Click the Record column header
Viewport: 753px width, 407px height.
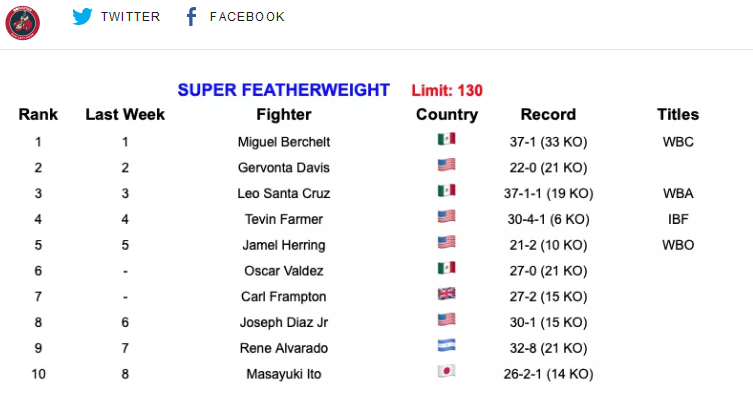click(548, 114)
